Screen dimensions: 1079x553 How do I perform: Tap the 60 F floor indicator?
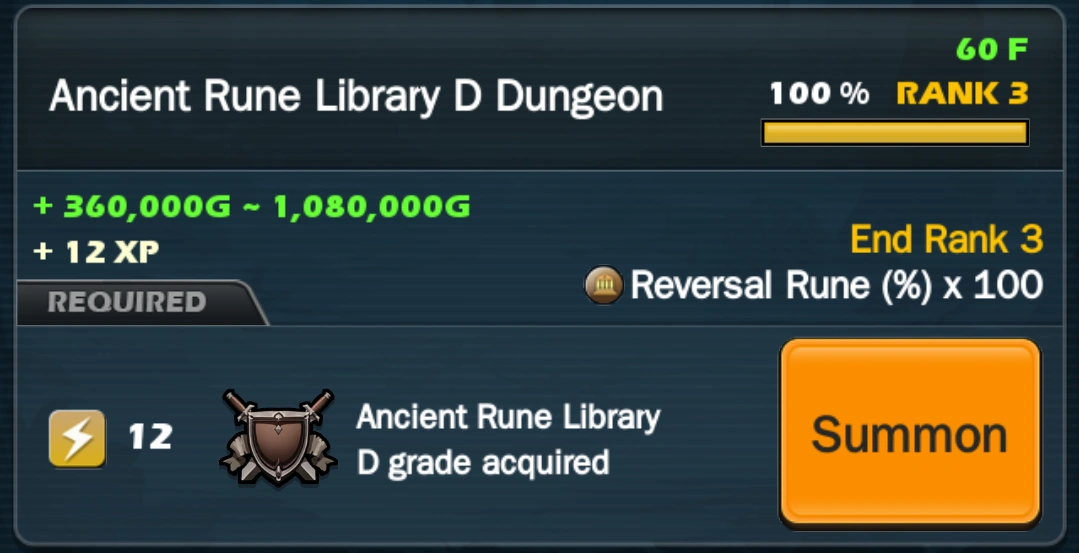coord(992,50)
